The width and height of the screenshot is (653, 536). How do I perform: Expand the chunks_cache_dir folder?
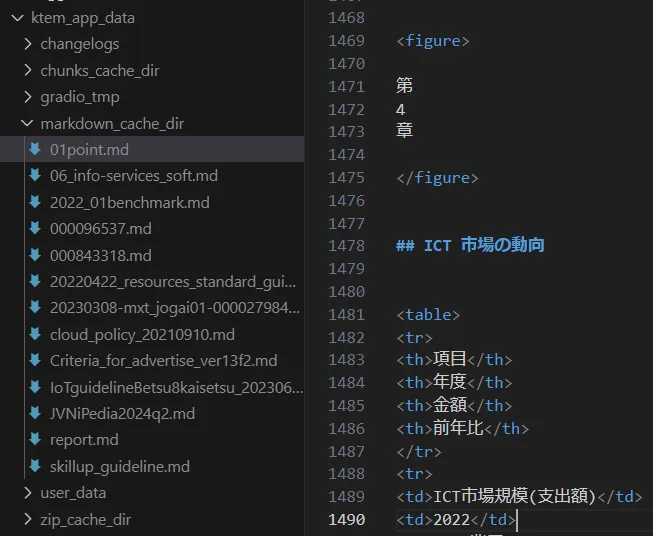(x=28, y=70)
